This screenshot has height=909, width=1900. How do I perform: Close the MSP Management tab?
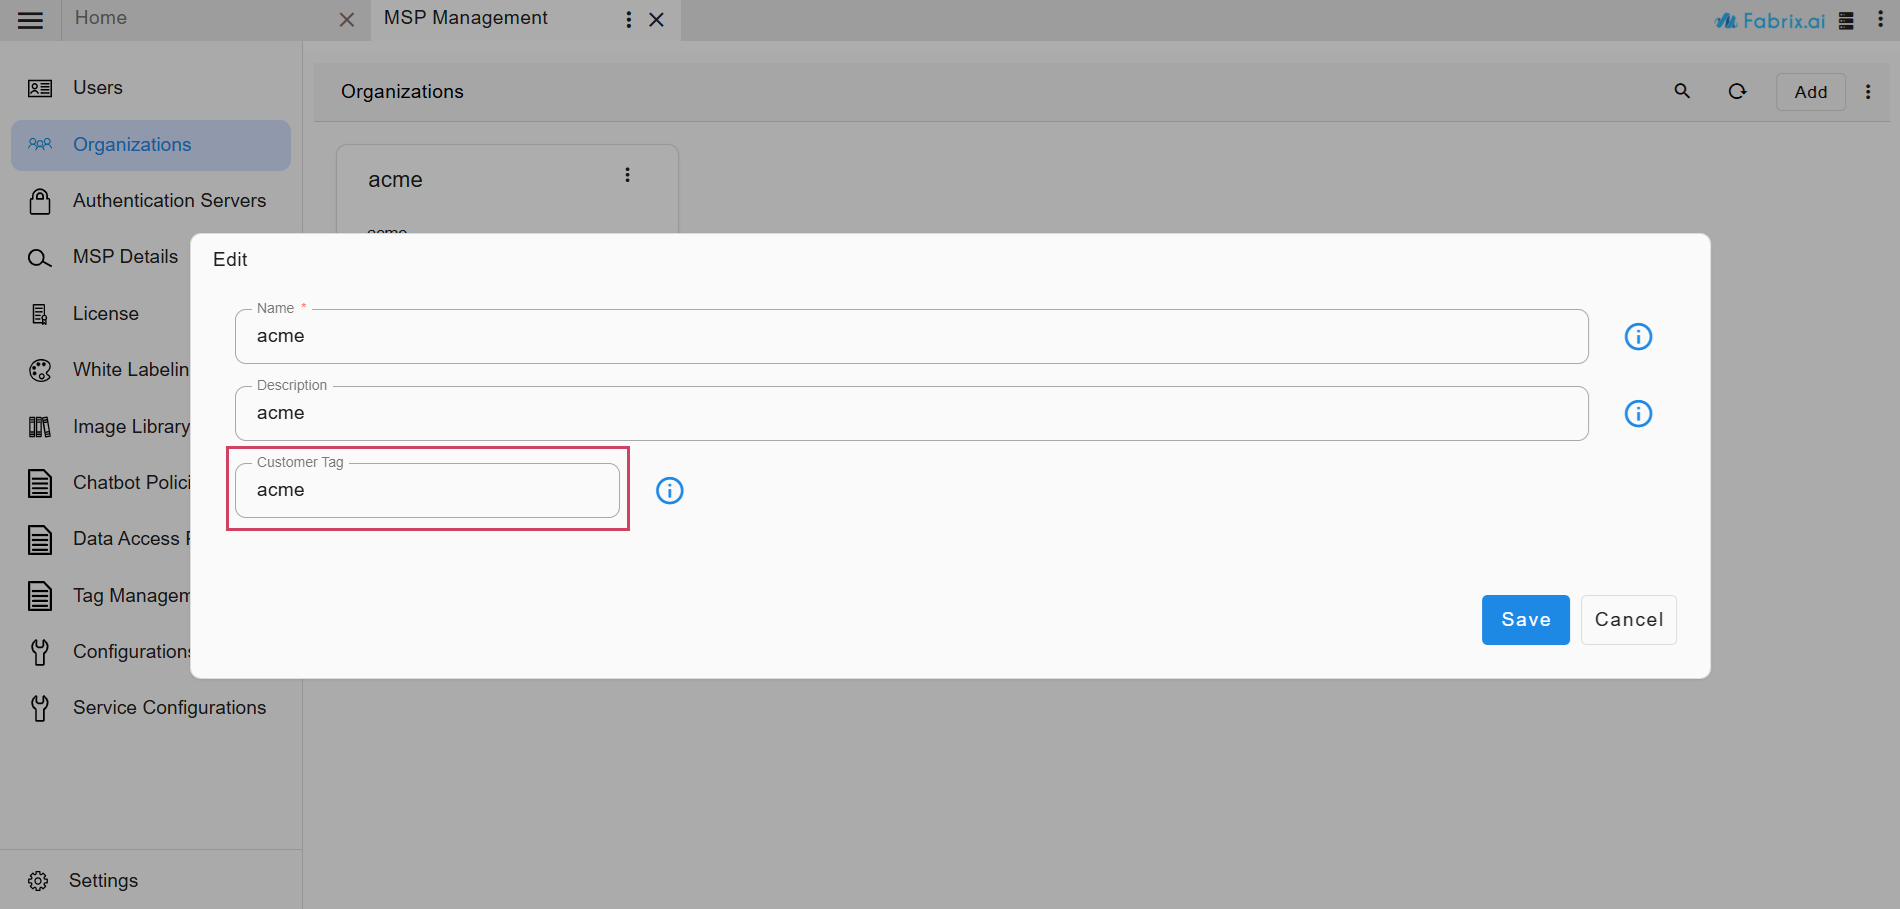[x=656, y=20]
